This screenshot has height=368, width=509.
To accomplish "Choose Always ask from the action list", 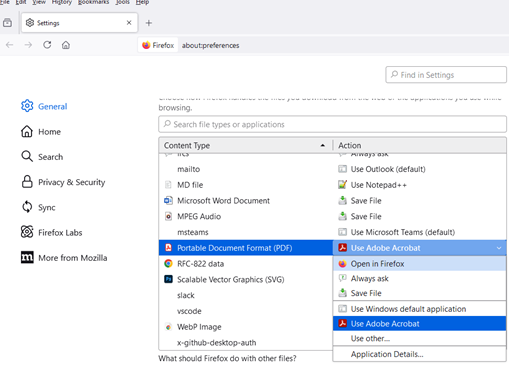I will (x=419, y=278).
